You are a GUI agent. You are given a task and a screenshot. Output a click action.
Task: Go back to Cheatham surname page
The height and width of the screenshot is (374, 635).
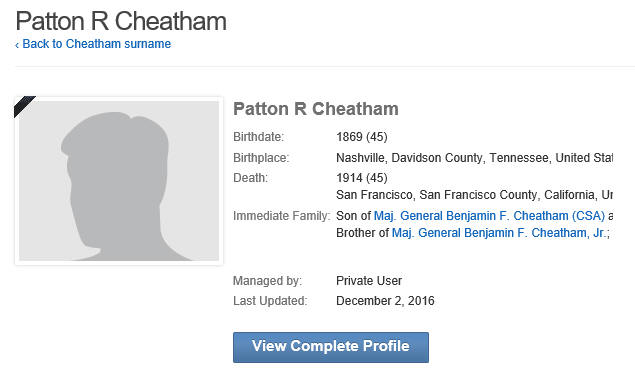(96, 44)
